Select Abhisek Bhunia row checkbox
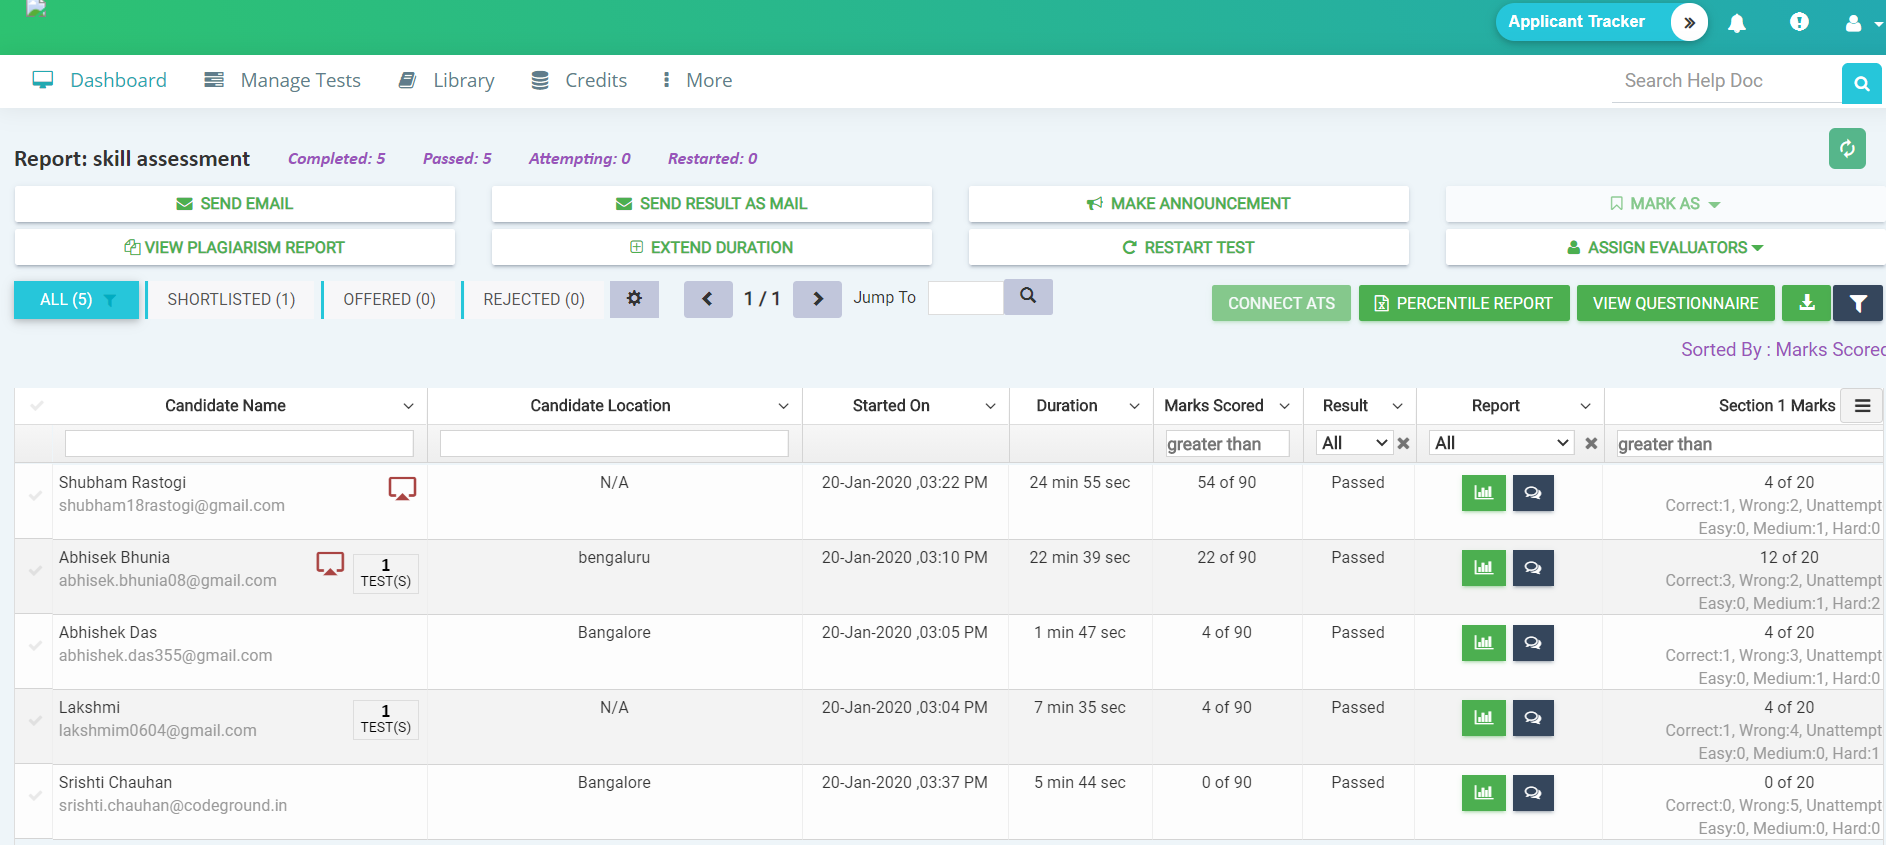The width and height of the screenshot is (1886, 845). [35, 571]
